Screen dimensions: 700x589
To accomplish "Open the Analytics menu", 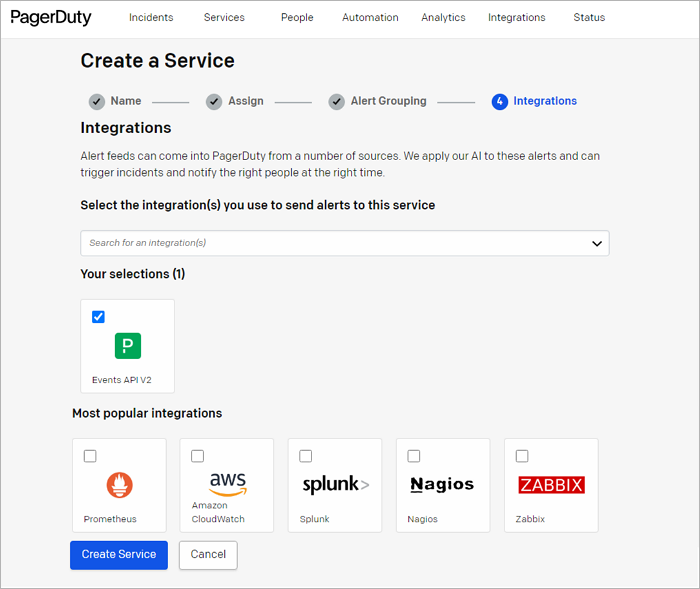I will pos(443,17).
